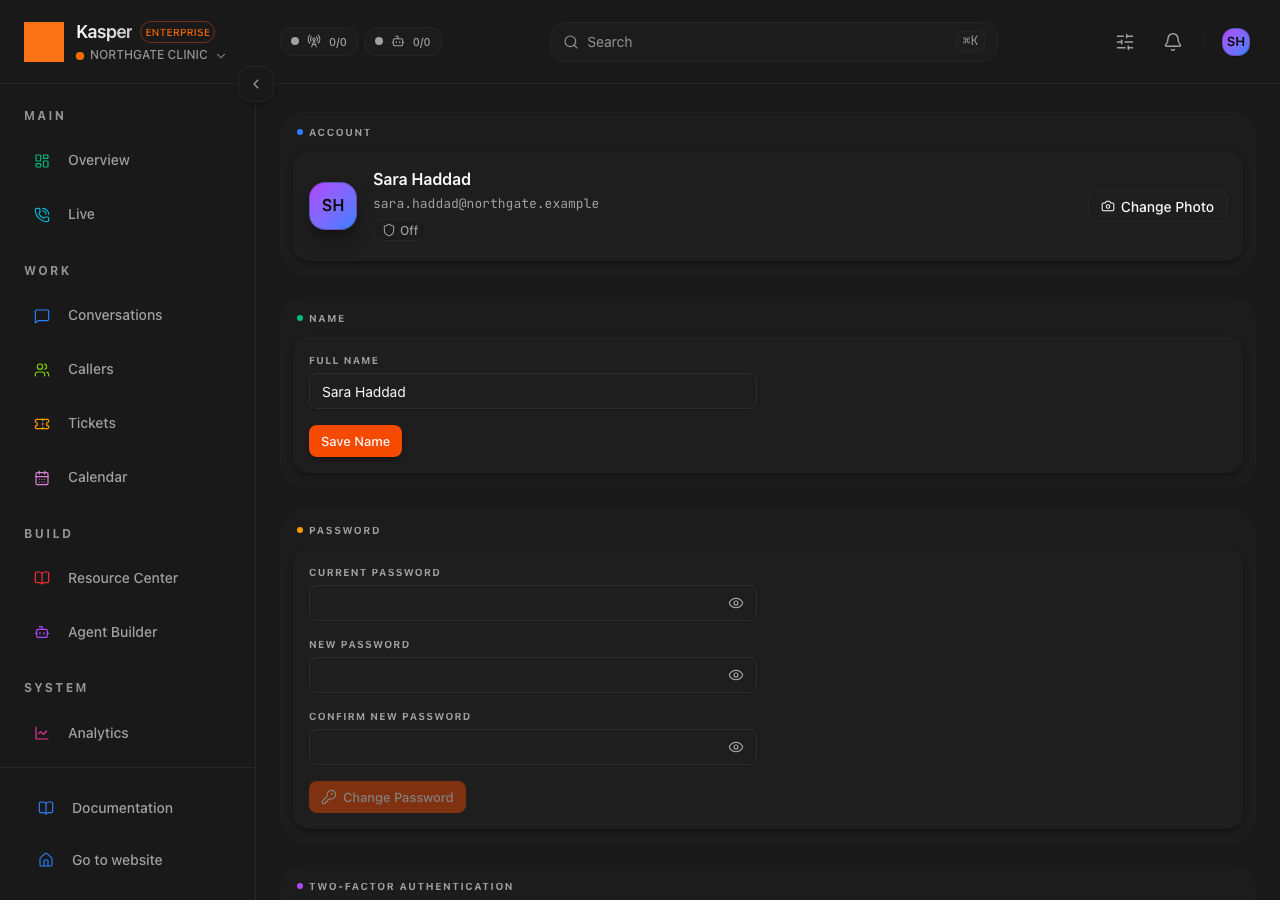Focus the New Password field

pyautogui.click(x=533, y=675)
